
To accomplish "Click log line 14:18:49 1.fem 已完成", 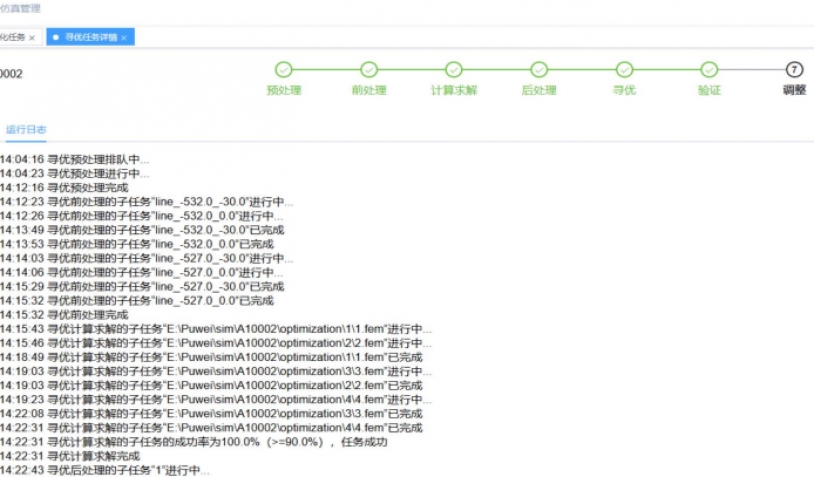I will pyautogui.click(x=211, y=357).
